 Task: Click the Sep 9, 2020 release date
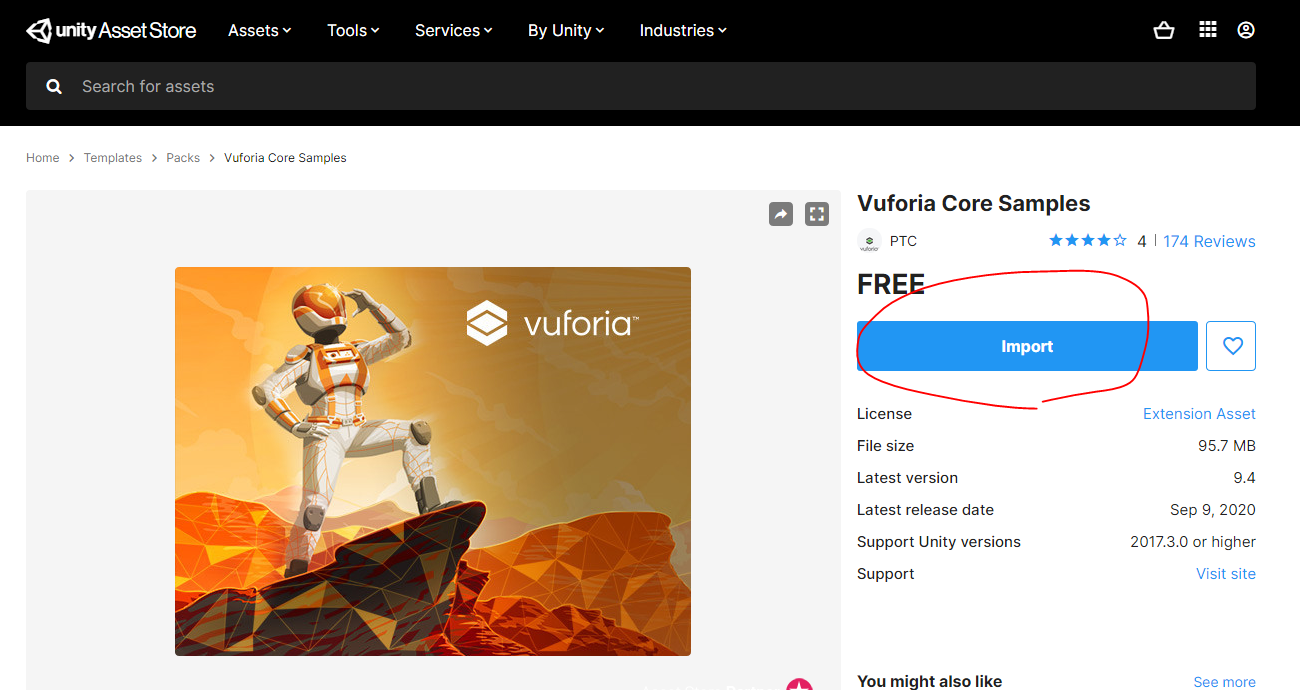(1213, 510)
